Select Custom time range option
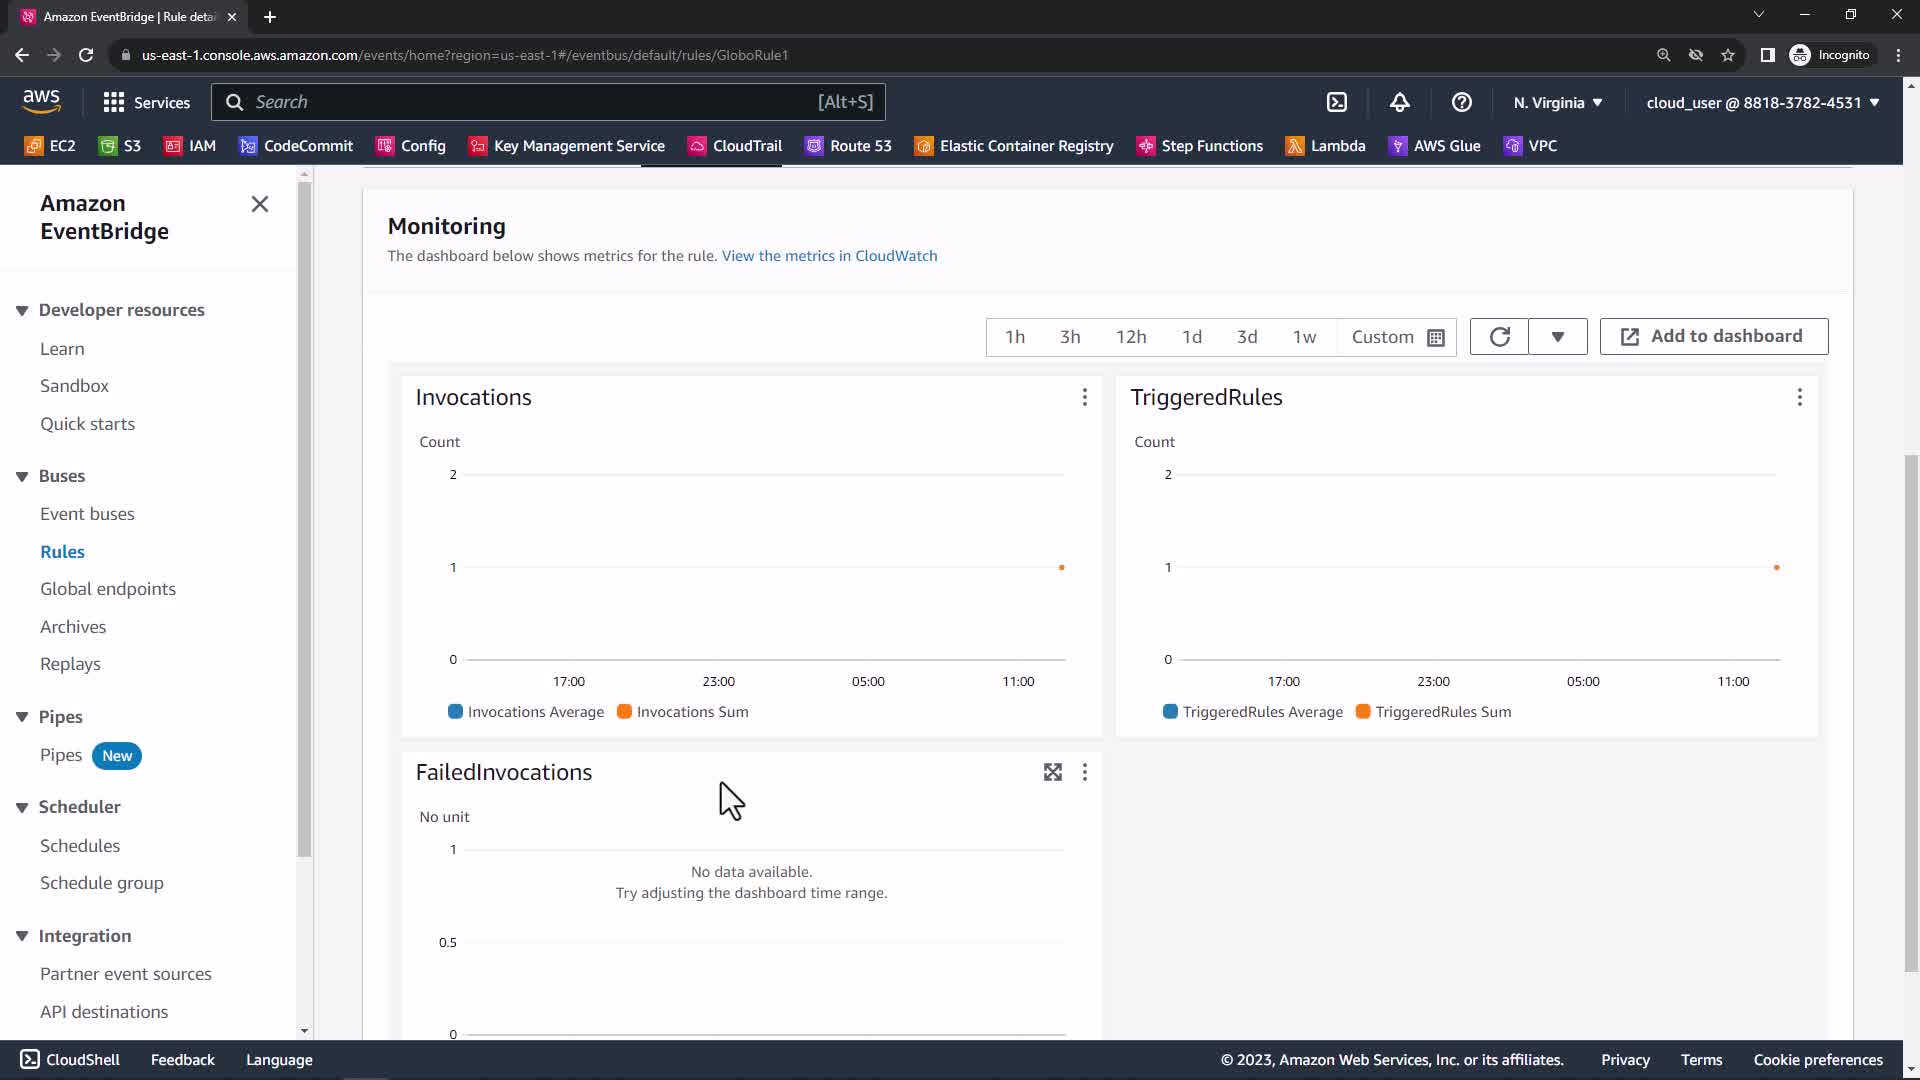This screenshot has width=1920, height=1080. (x=1397, y=337)
